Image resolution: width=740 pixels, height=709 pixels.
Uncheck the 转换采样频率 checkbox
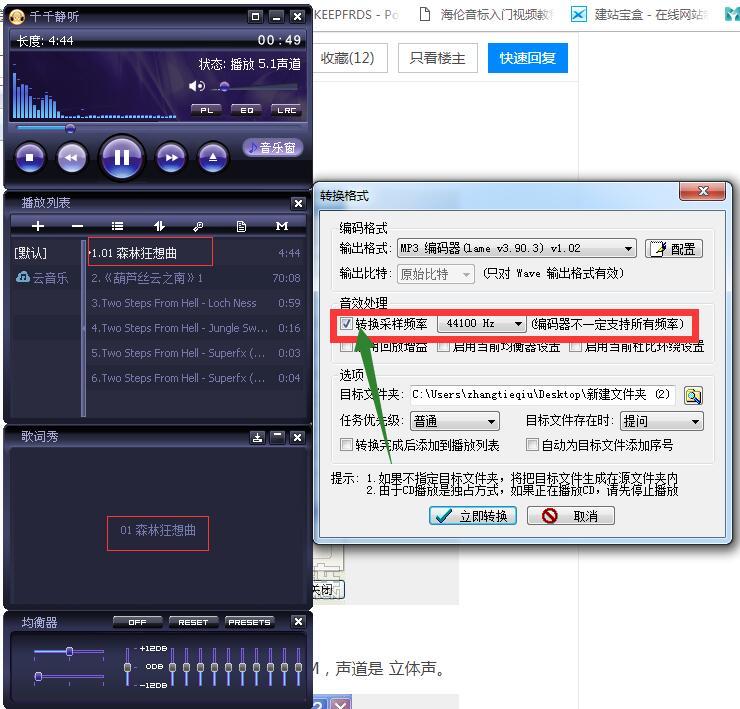(346, 324)
